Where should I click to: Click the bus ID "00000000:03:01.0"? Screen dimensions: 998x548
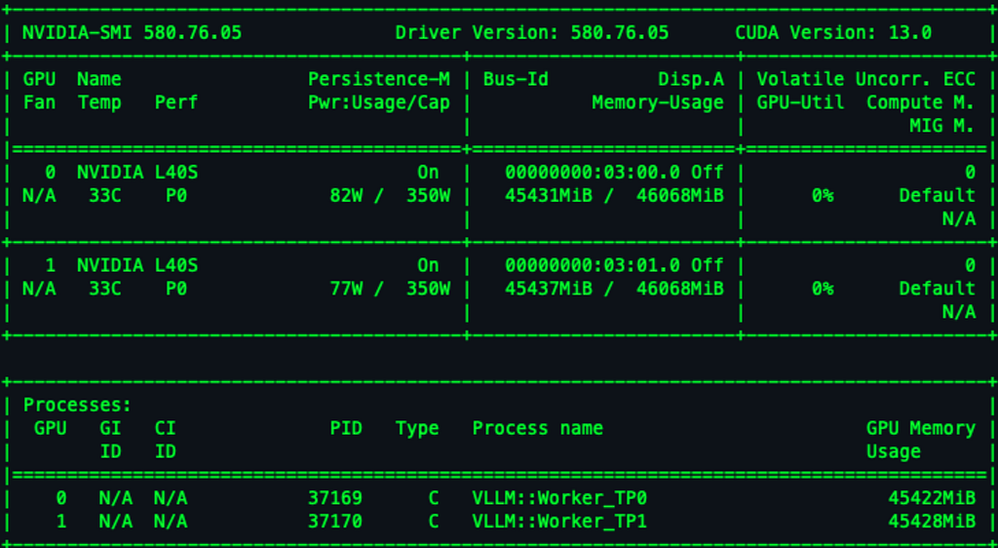point(593,265)
